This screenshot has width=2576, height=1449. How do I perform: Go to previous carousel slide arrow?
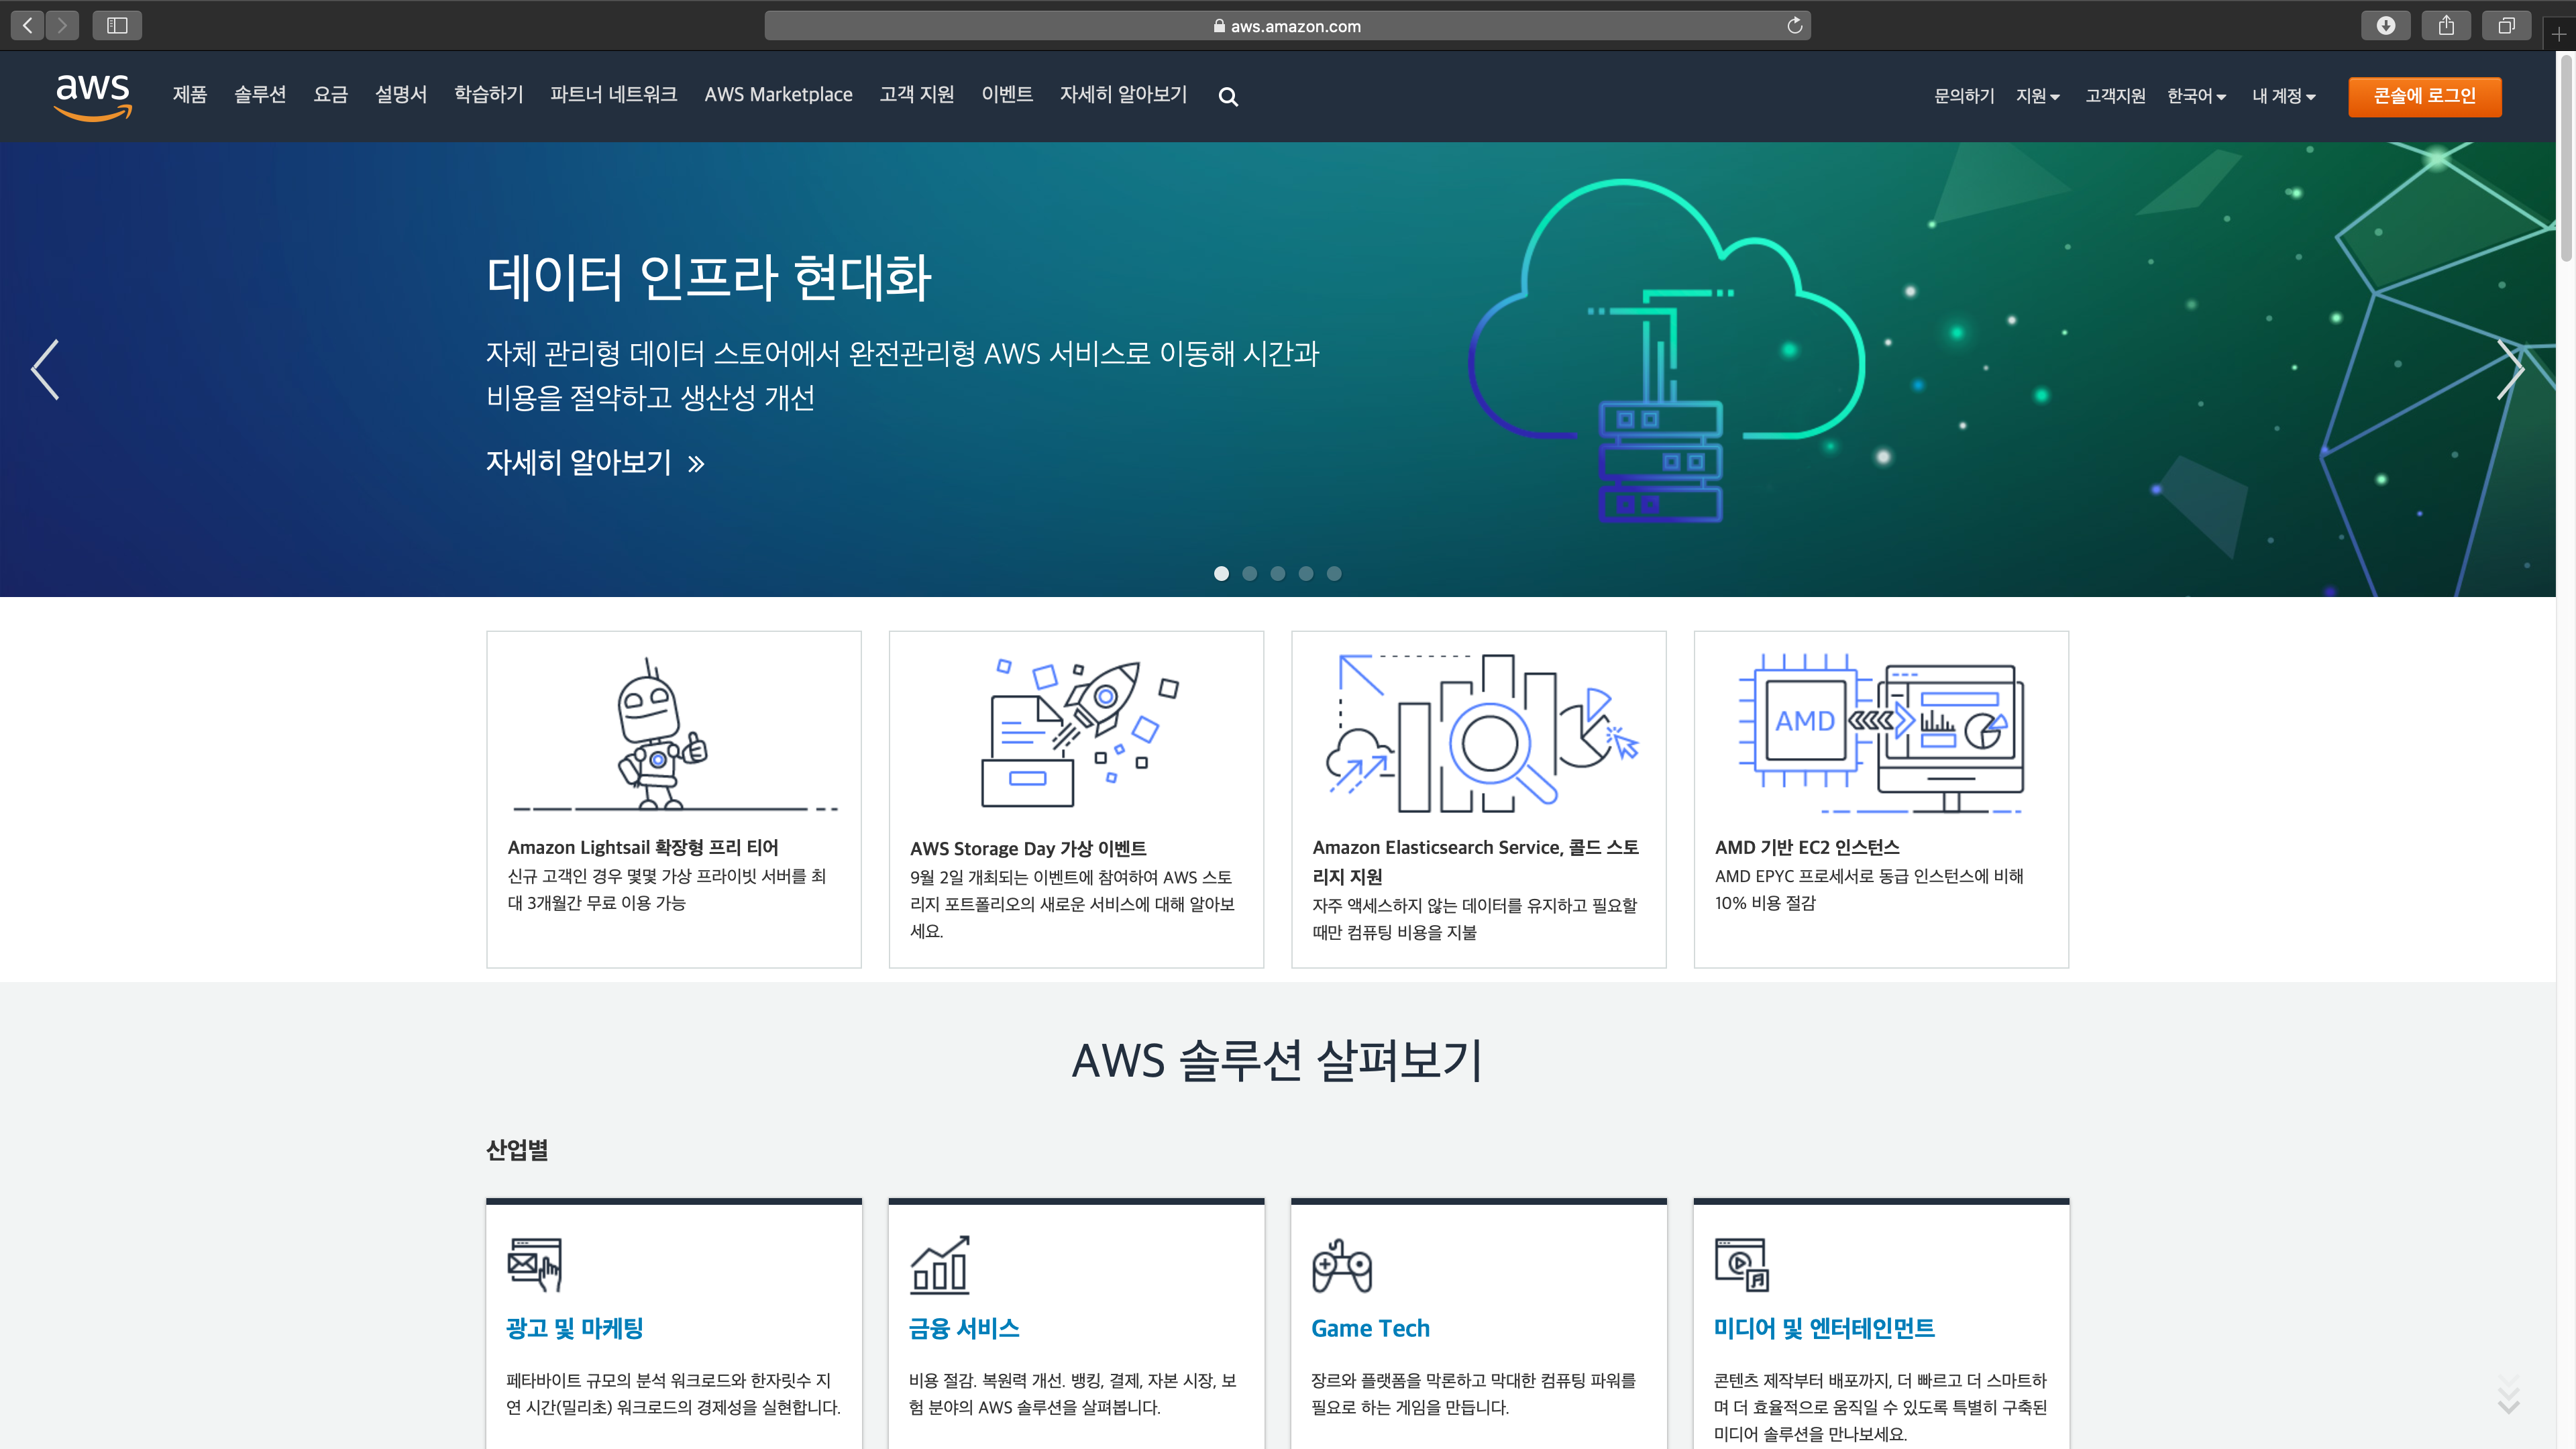[x=45, y=370]
